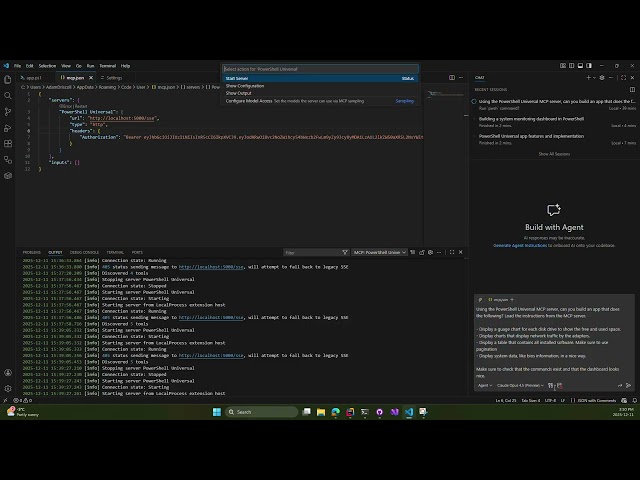This screenshot has width=640, height=480.
Task: Close the mcp.json editor tab
Action: (x=91, y=78)
